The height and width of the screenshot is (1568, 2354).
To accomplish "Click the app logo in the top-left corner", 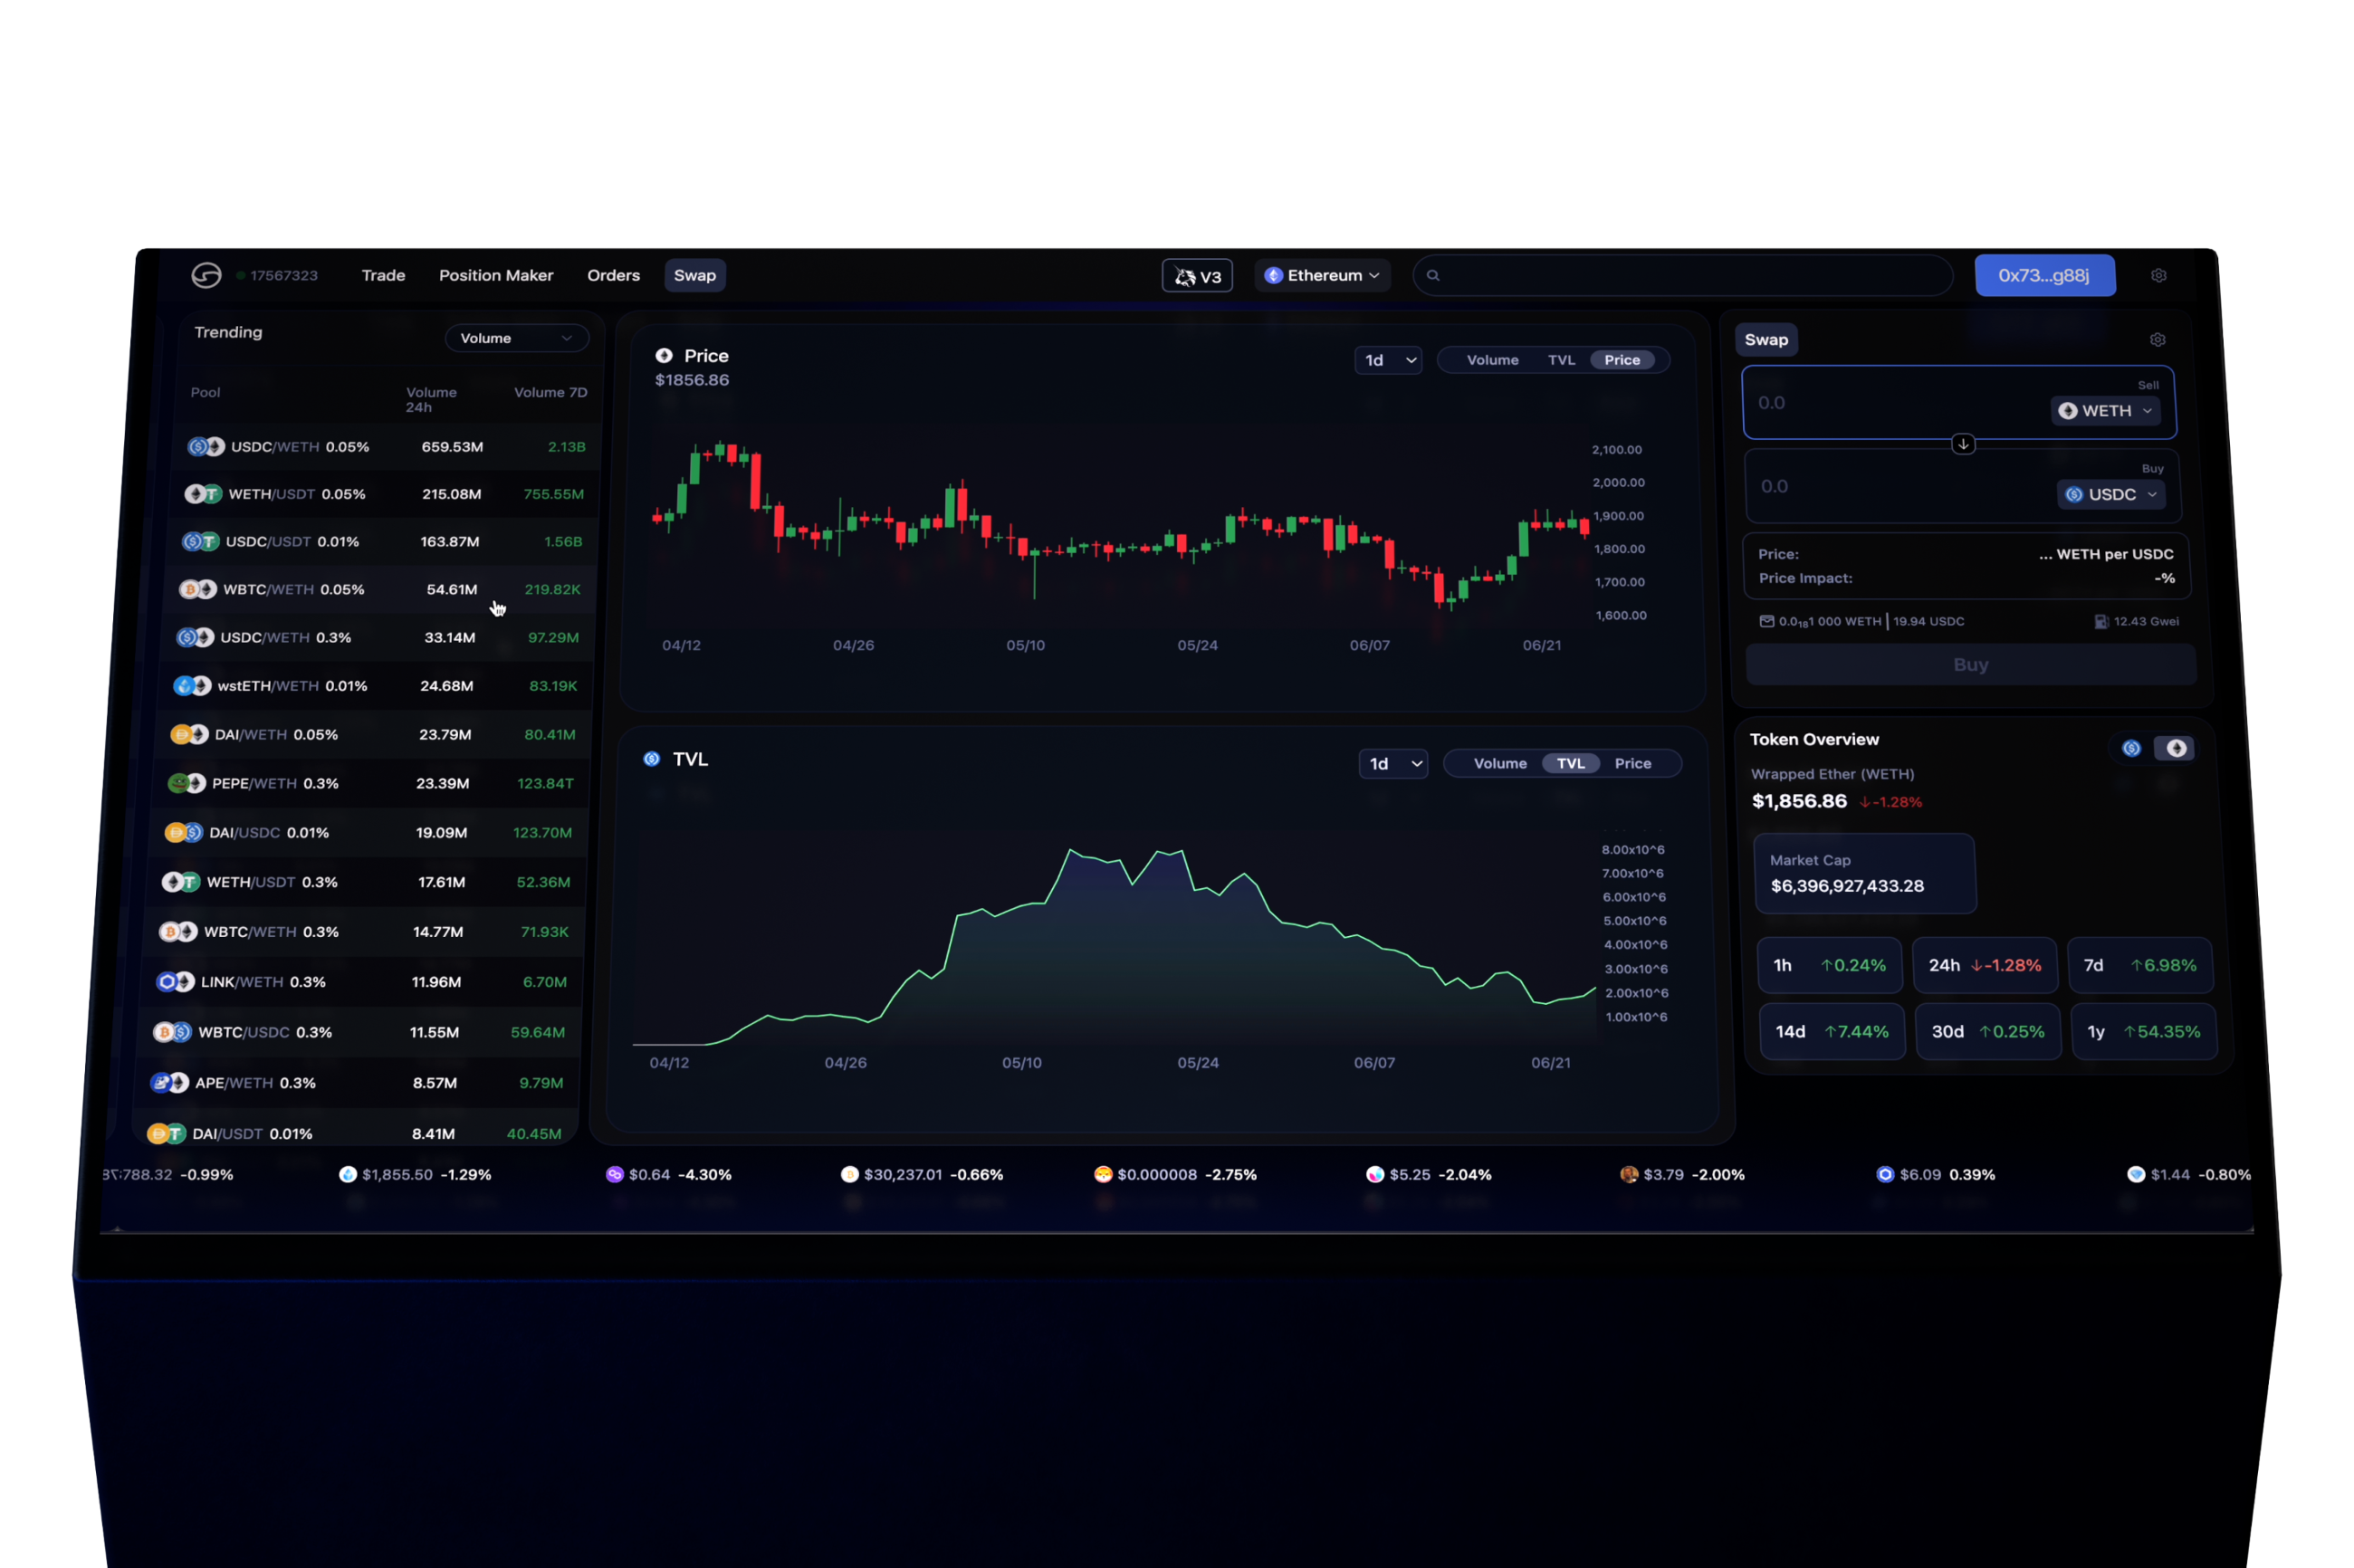I will (207, 275).
